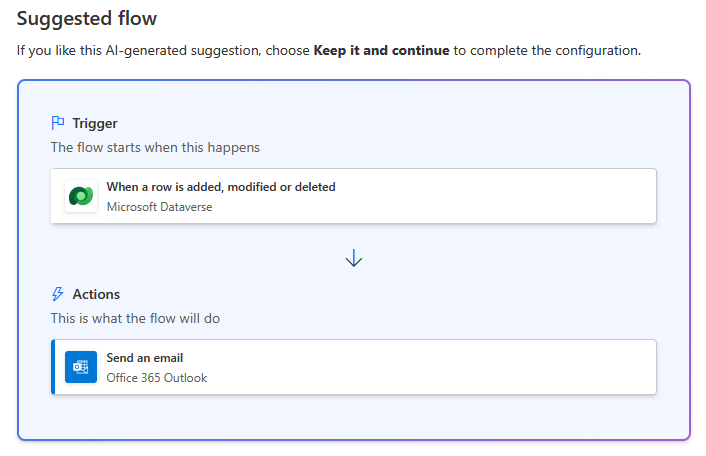Click empty space in the Dataverse trigger card
This screenshot has height=456, width=706.
pos(500,196)
